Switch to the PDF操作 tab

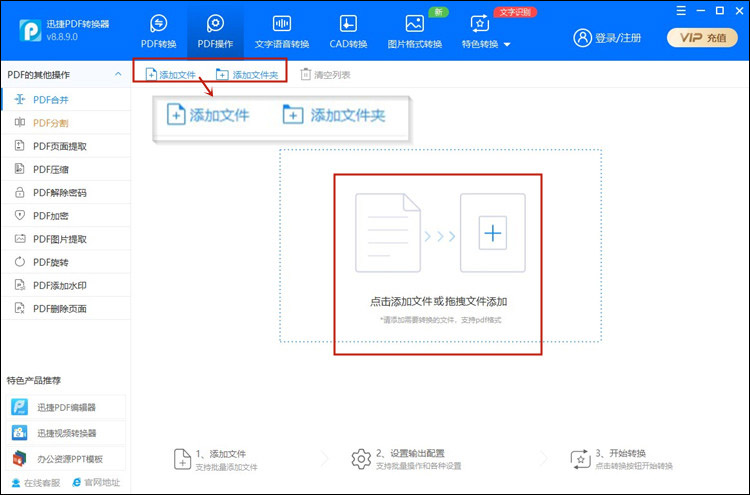point(215,32)
